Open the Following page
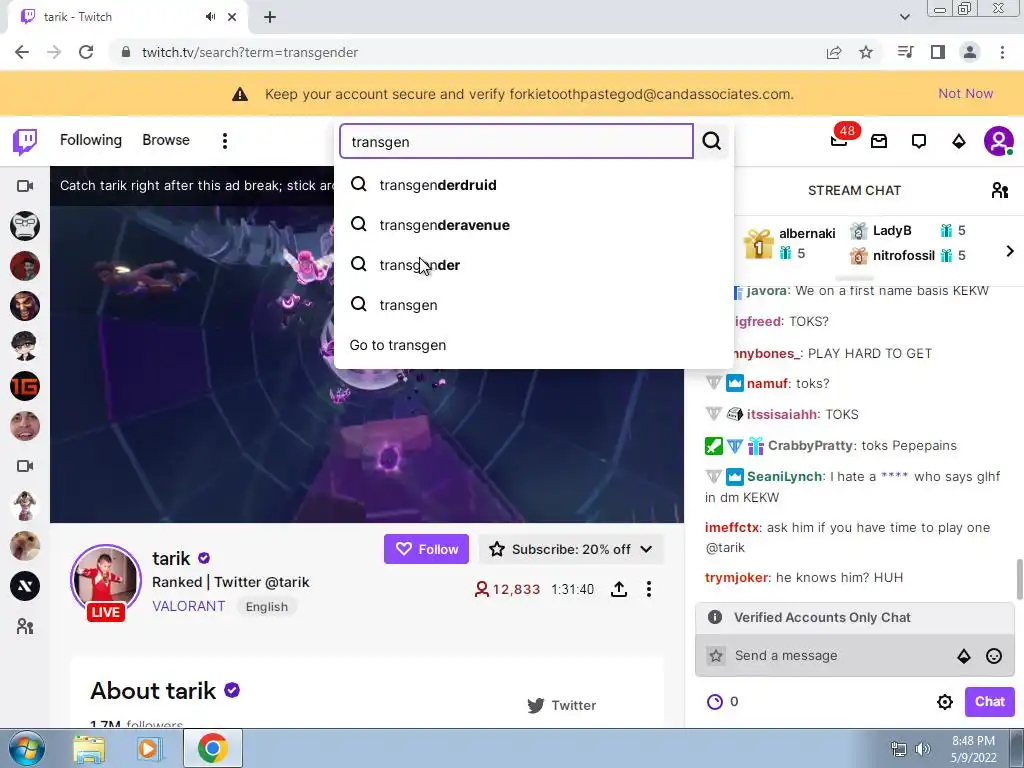Screen dimensions: 1024x768 coord(91,140)
